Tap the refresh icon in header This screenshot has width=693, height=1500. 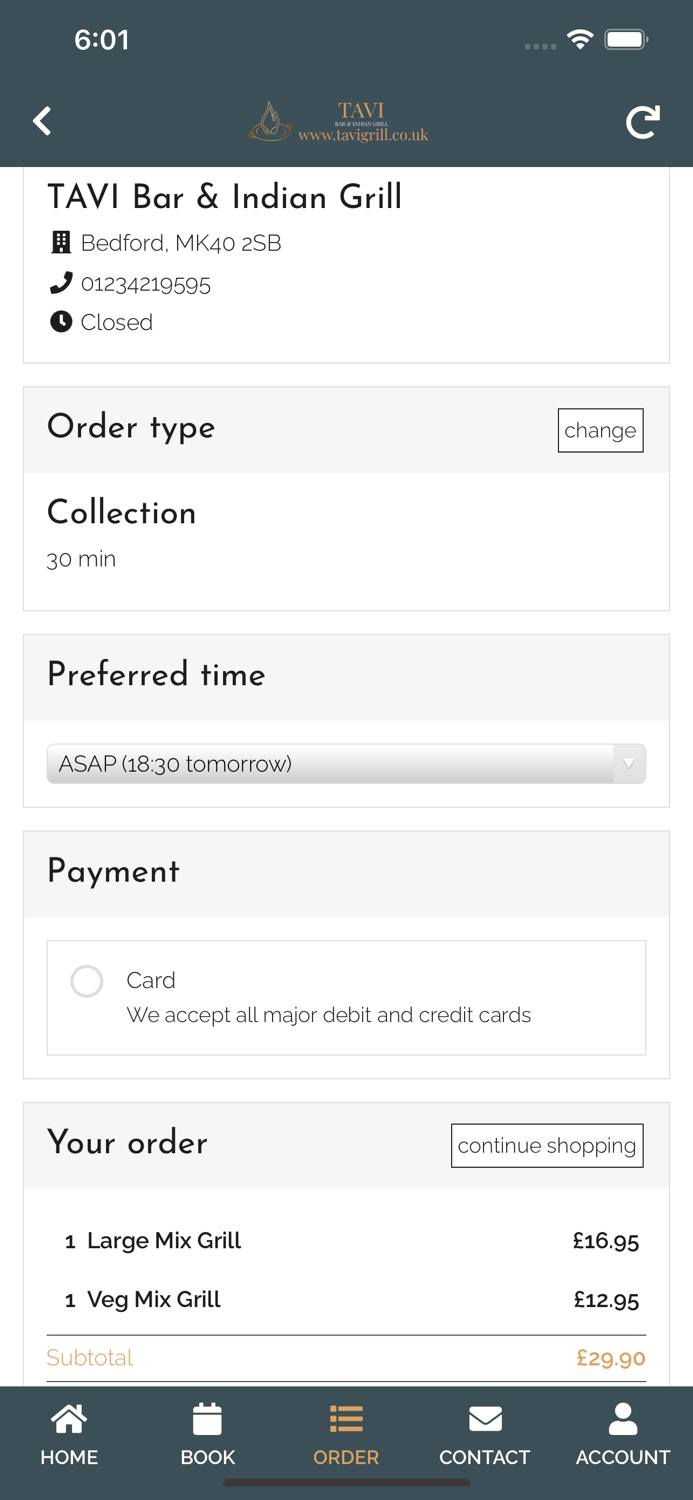pos(642,121)
